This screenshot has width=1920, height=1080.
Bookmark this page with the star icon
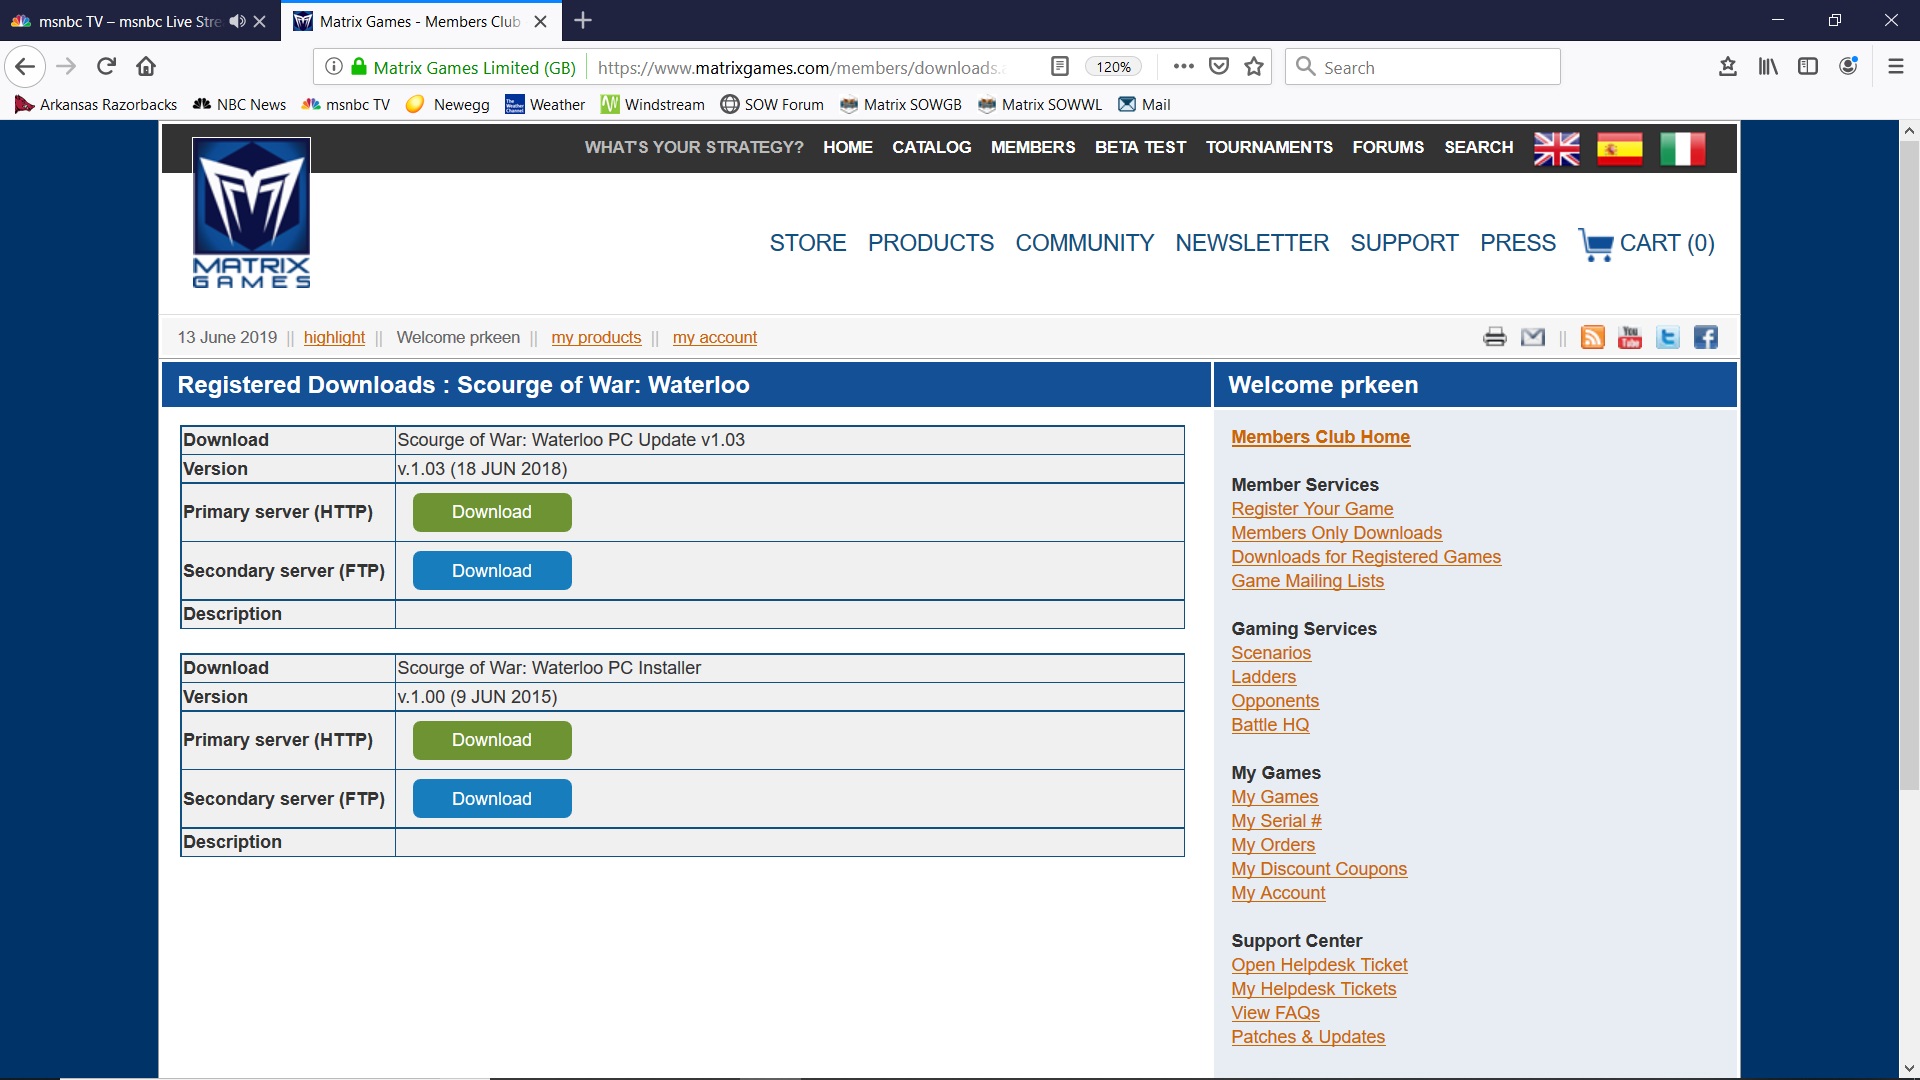pos(1254,67)
